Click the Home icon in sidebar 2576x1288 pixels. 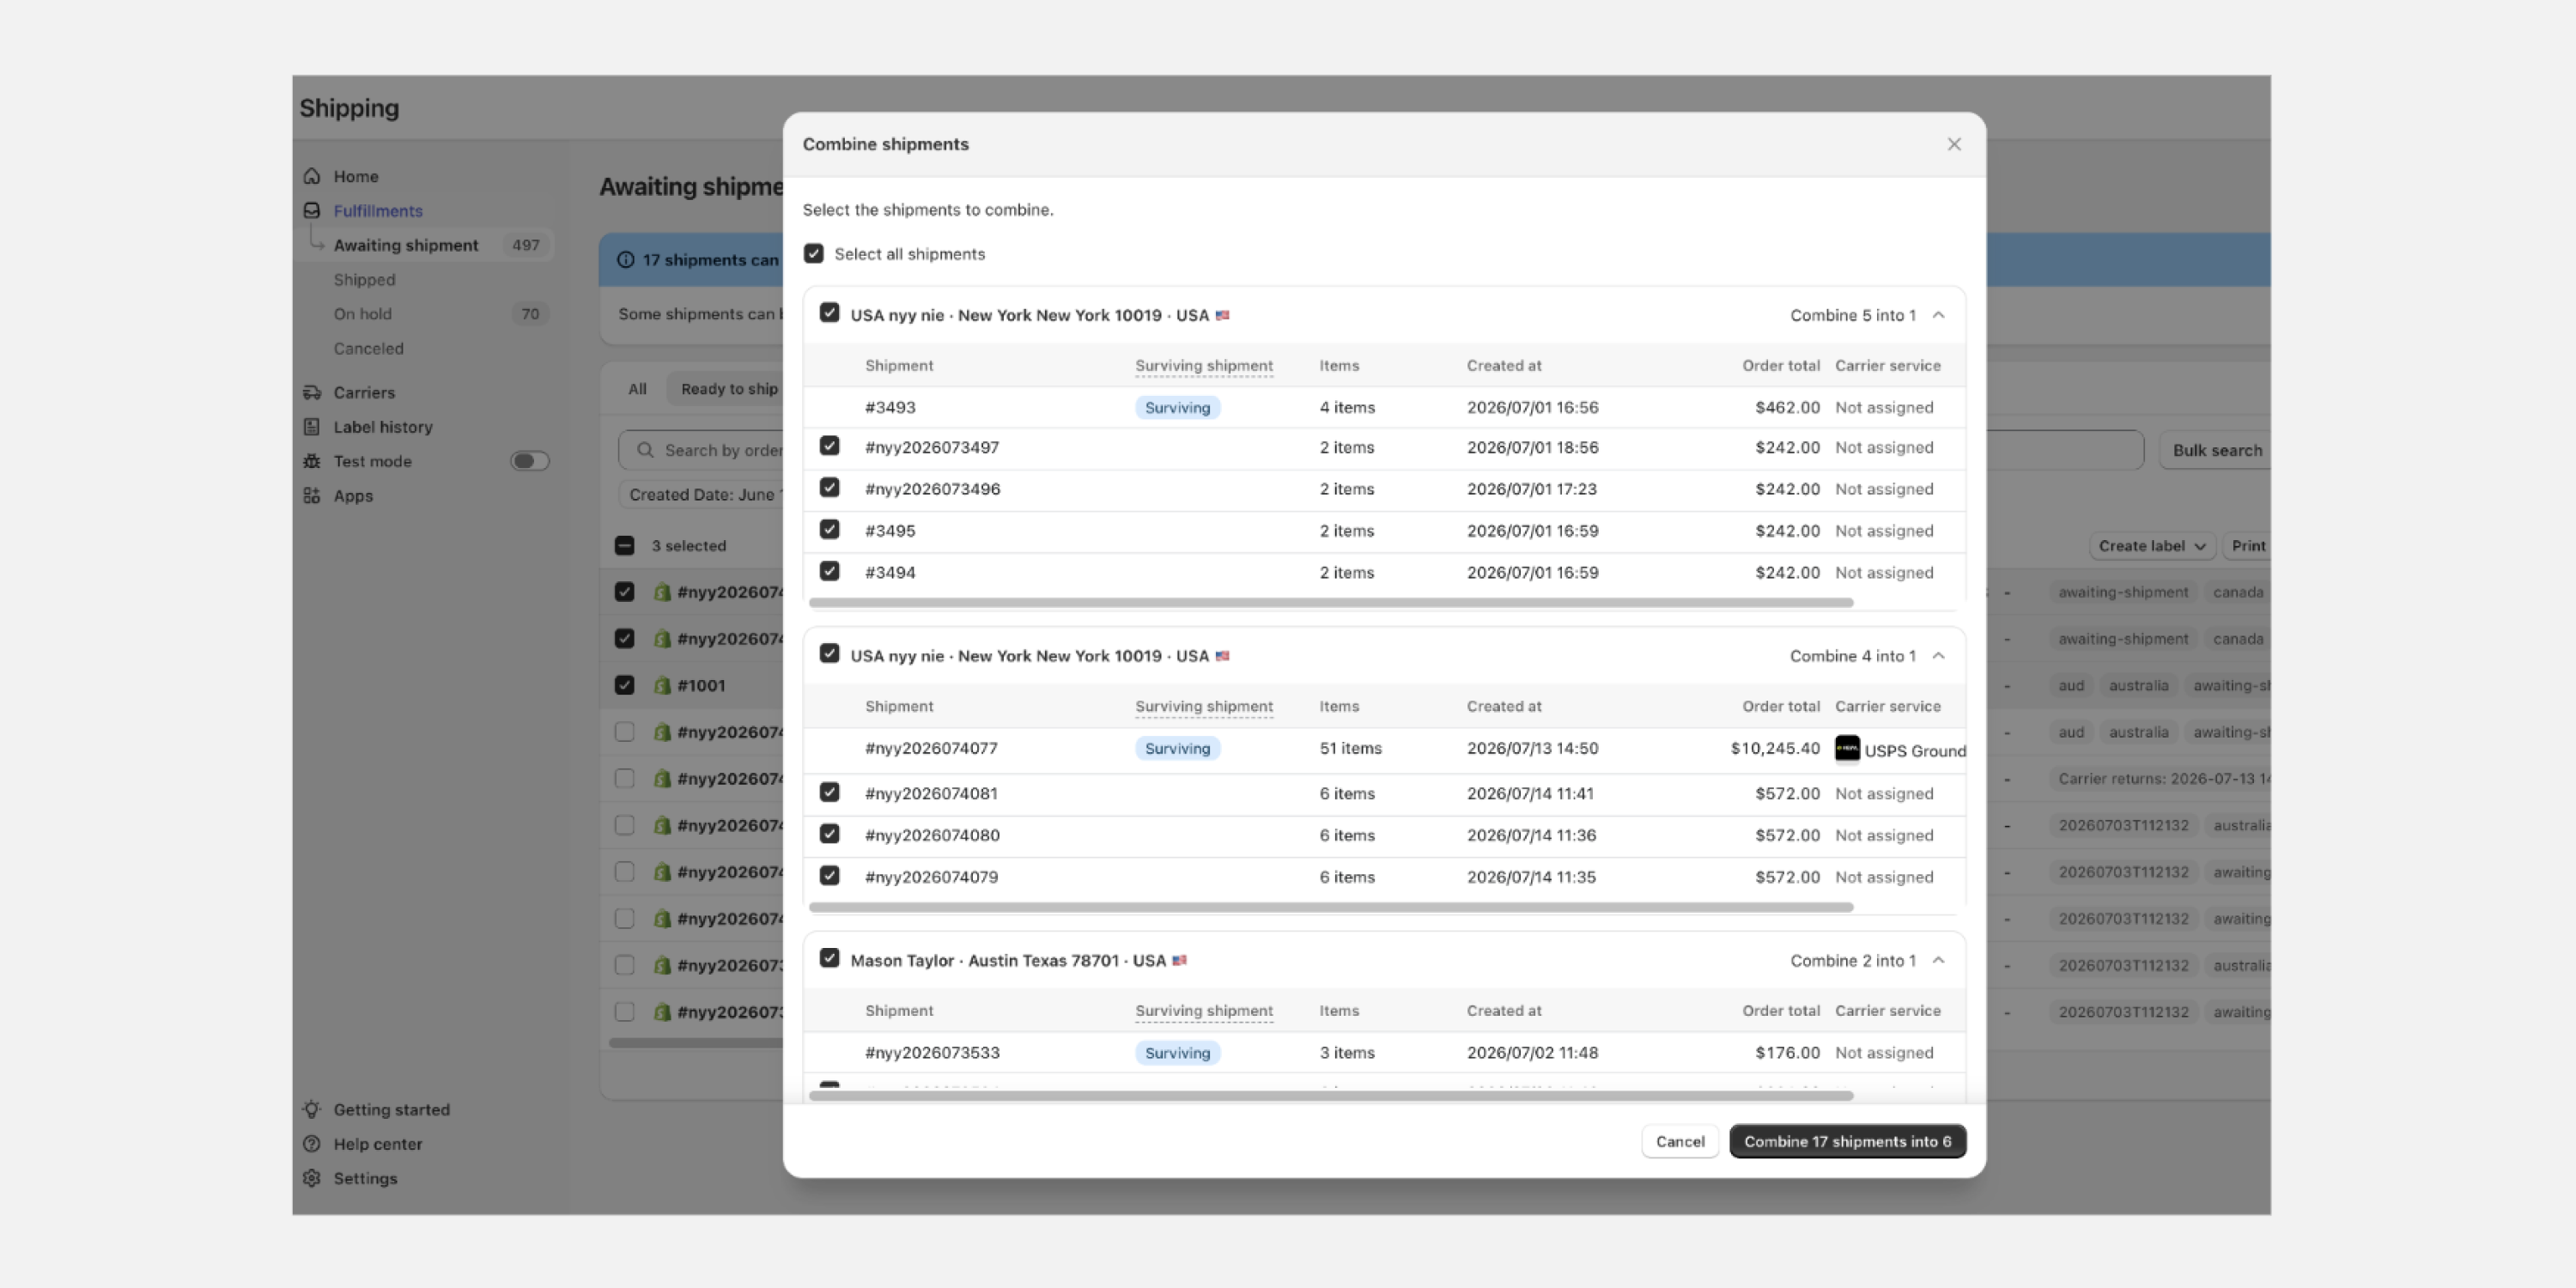[x=312, y=176]
